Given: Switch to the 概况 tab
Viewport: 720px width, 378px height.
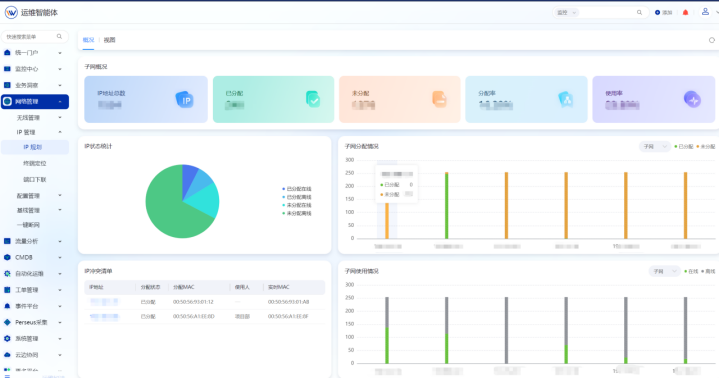Looking at the screenshot, I should coord(88,40).
